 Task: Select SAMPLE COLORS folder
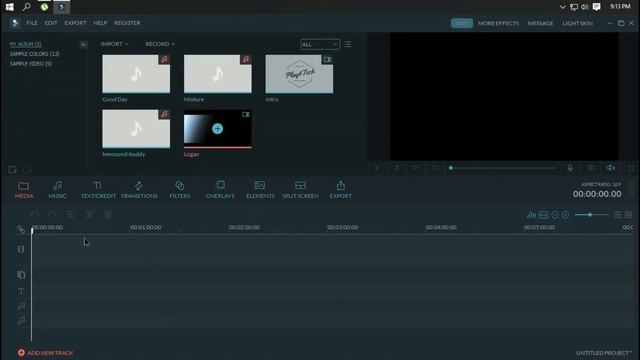coord(34,54)
